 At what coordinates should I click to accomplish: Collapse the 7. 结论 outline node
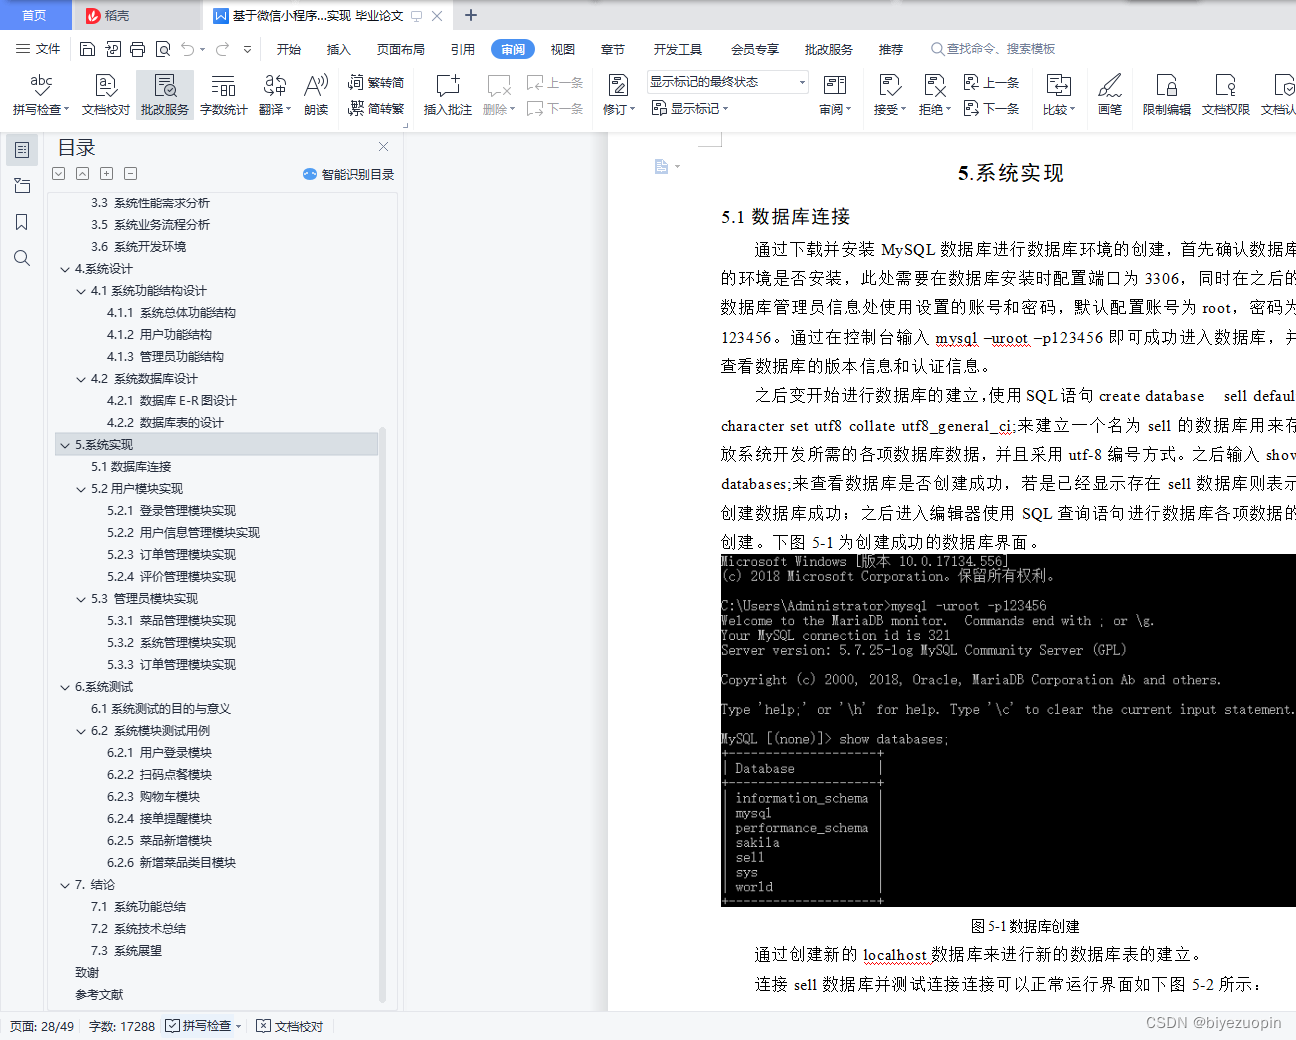65,885
